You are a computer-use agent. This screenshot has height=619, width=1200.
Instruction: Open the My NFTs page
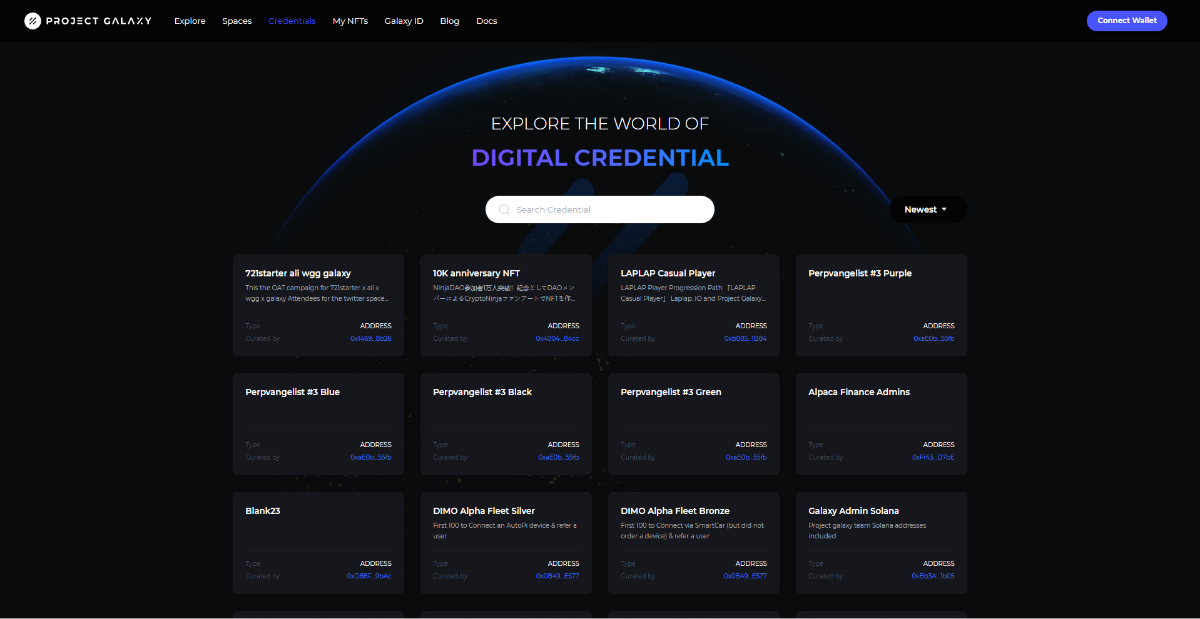pyautogui.click(x=350, y=21)
